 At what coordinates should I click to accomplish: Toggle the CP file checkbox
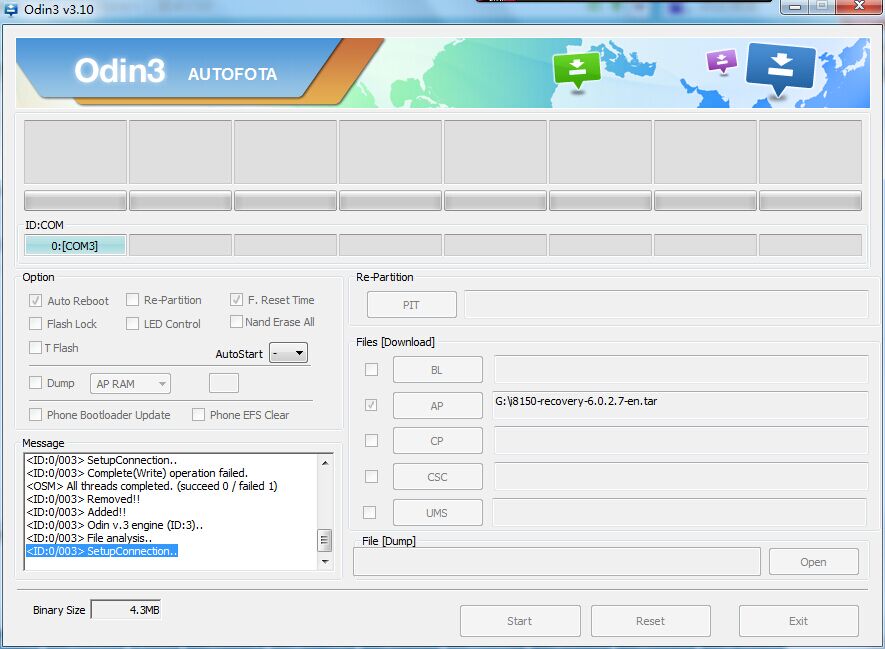[x=371, y=440]
